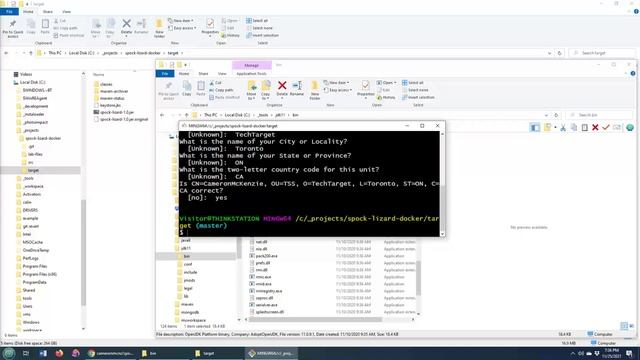Open Easy access dropdown in bin window
Image resolution: width=640 pixels, height=360 pixels.
tap(338, 90)
